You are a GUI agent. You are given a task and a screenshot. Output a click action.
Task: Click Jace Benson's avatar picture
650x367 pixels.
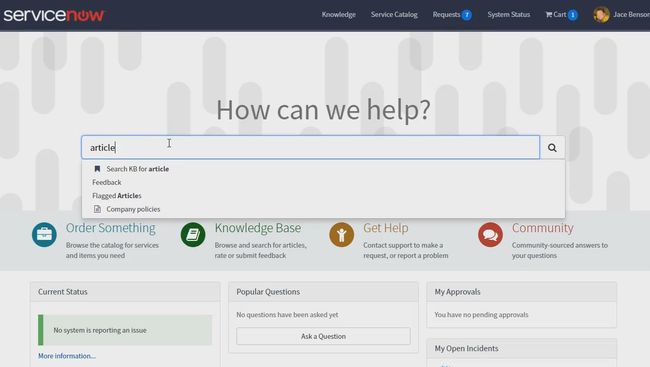(x=601, y=15)
